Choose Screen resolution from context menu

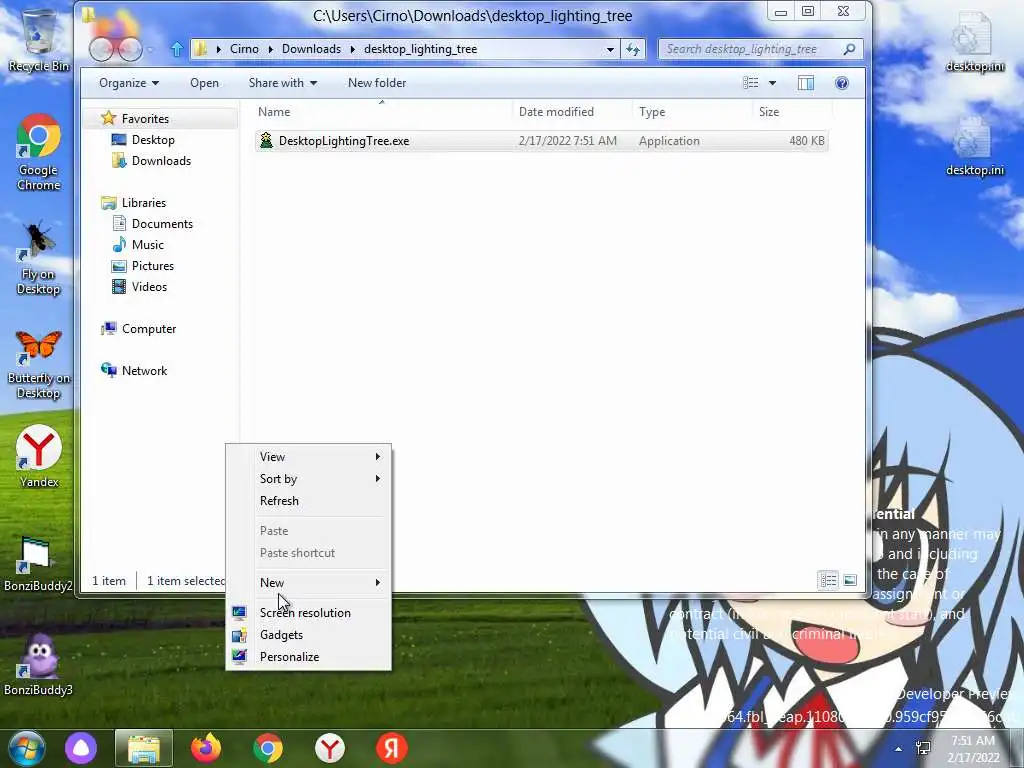[308, 613]
